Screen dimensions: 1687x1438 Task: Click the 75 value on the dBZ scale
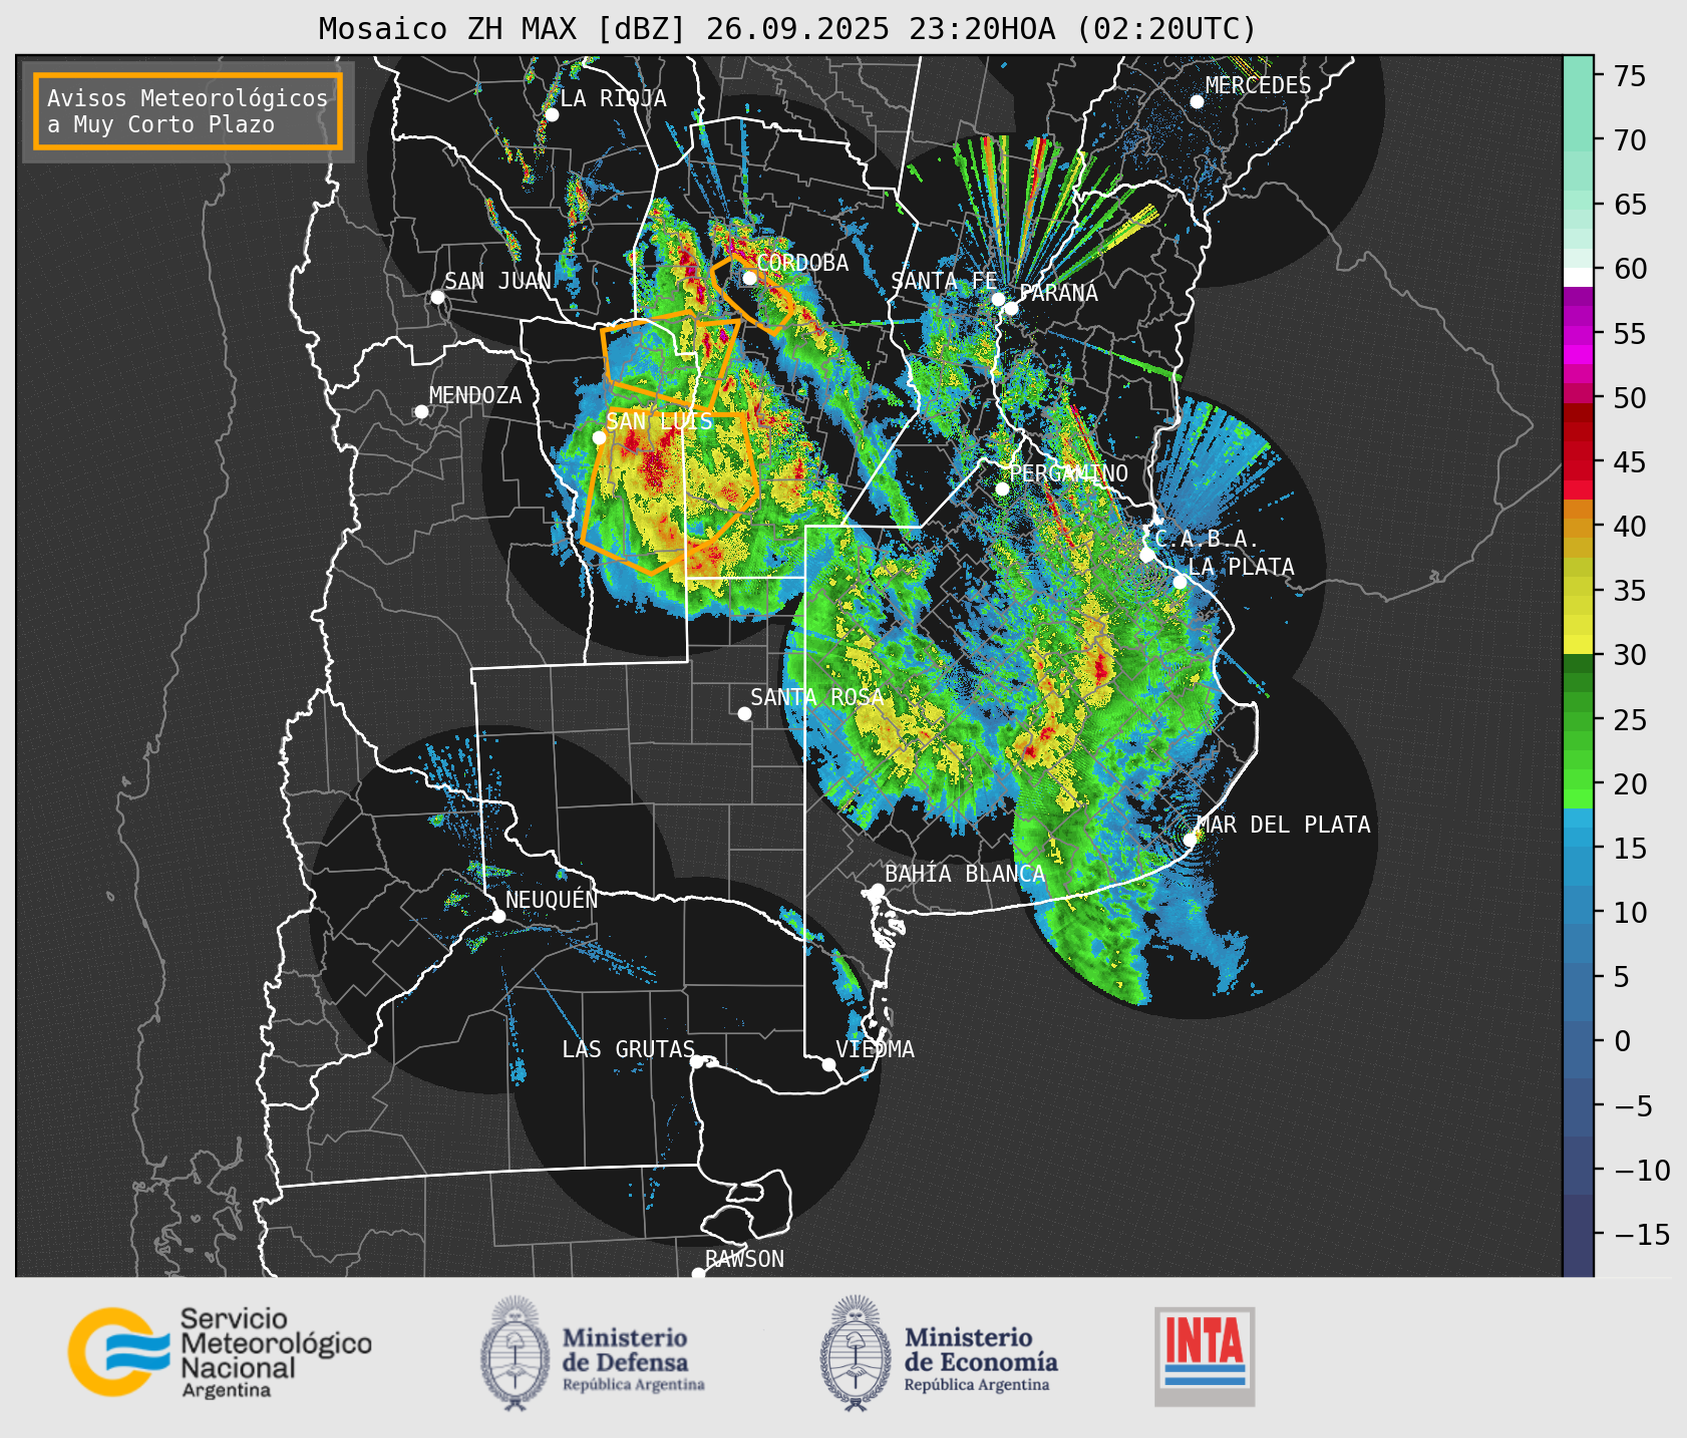point(1632,76)
